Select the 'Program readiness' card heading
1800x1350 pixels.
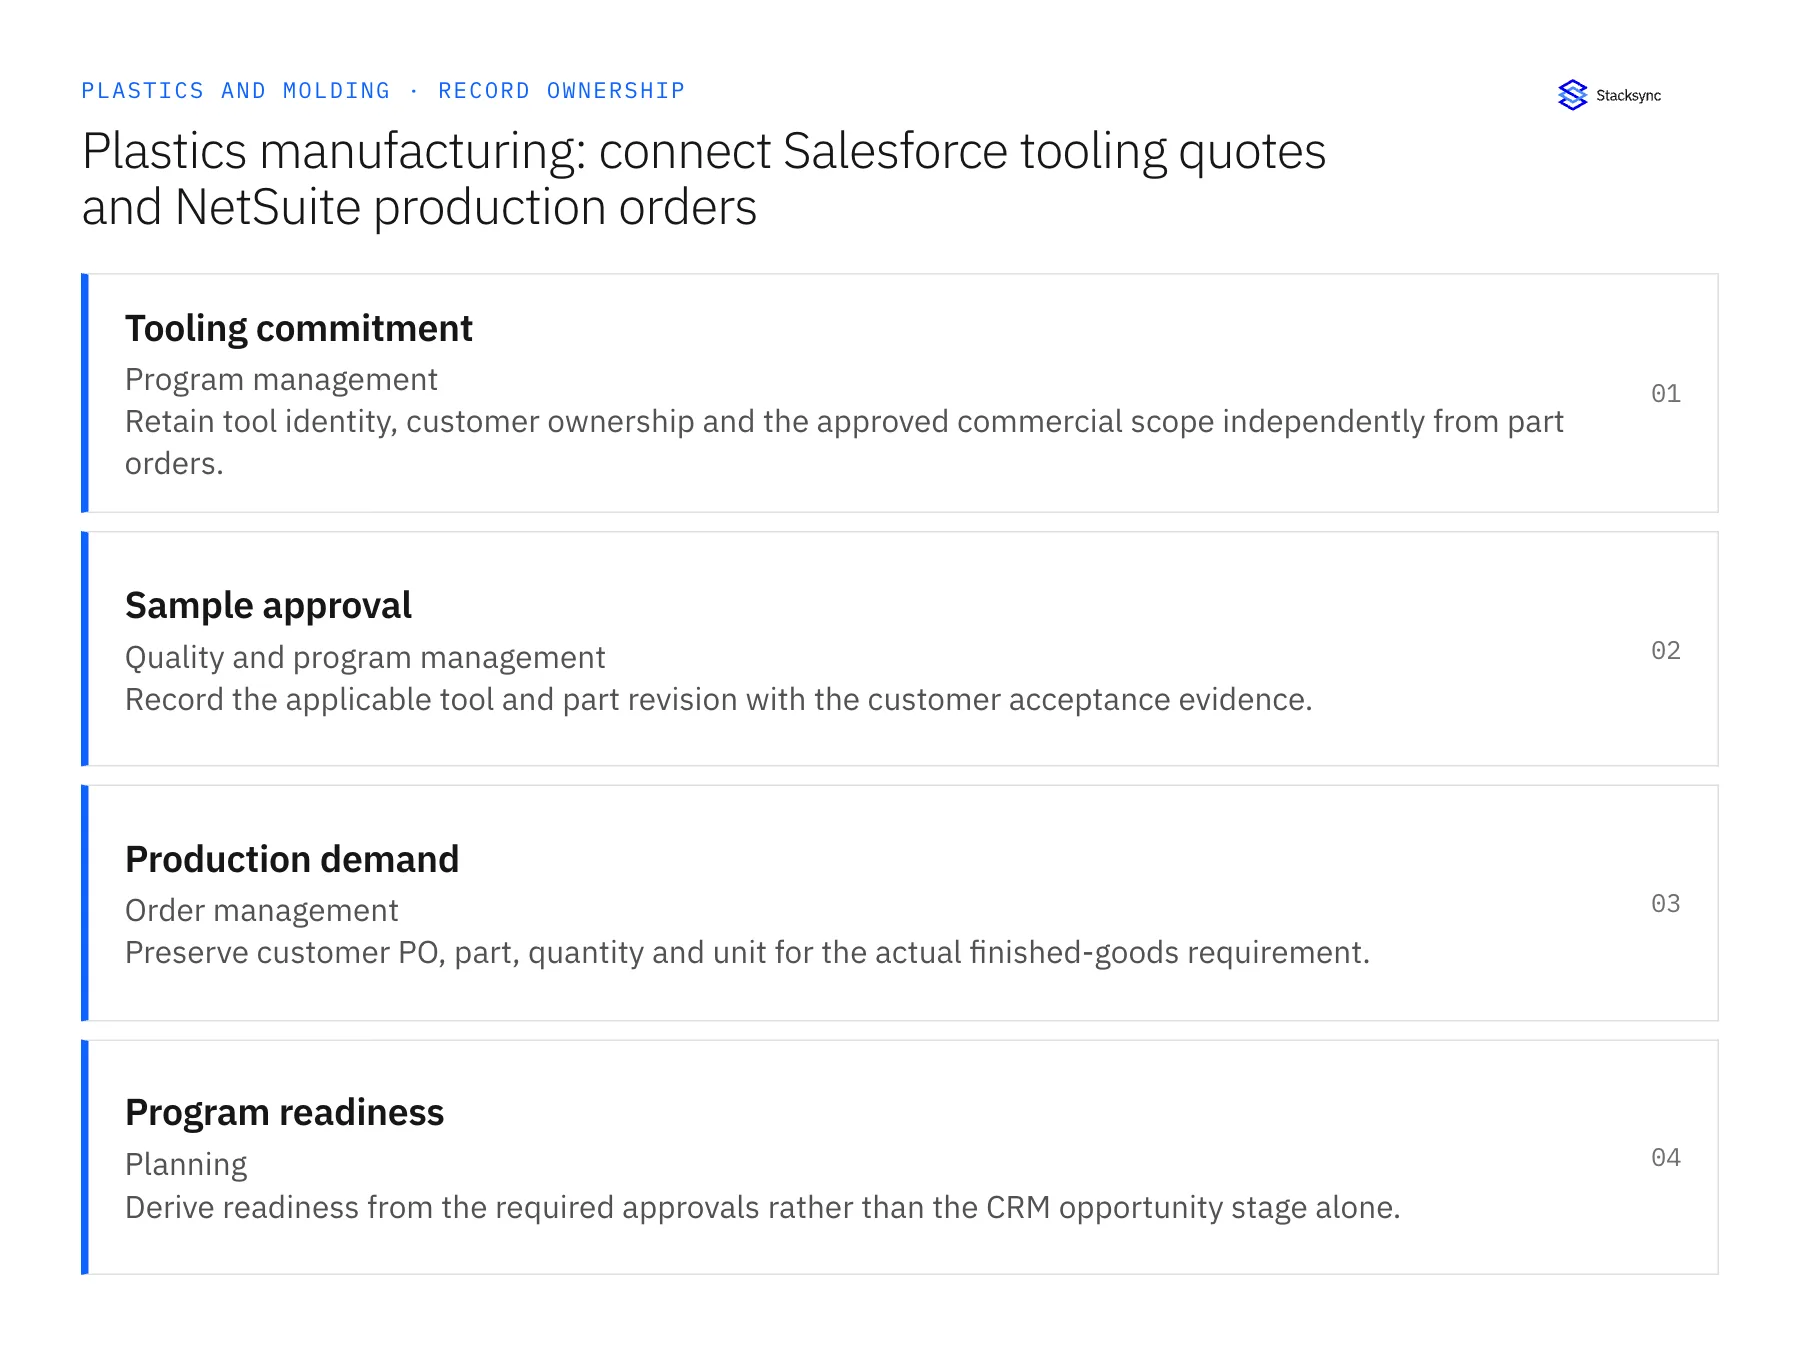pyautogui.click(x=284, y=1113)
